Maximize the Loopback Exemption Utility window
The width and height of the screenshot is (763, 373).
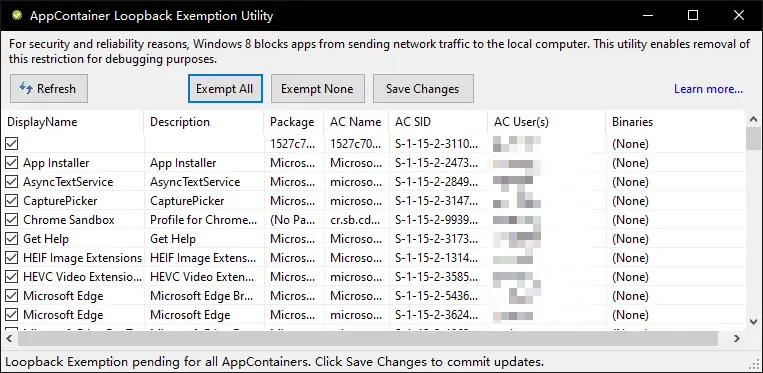tap(693, 15)
